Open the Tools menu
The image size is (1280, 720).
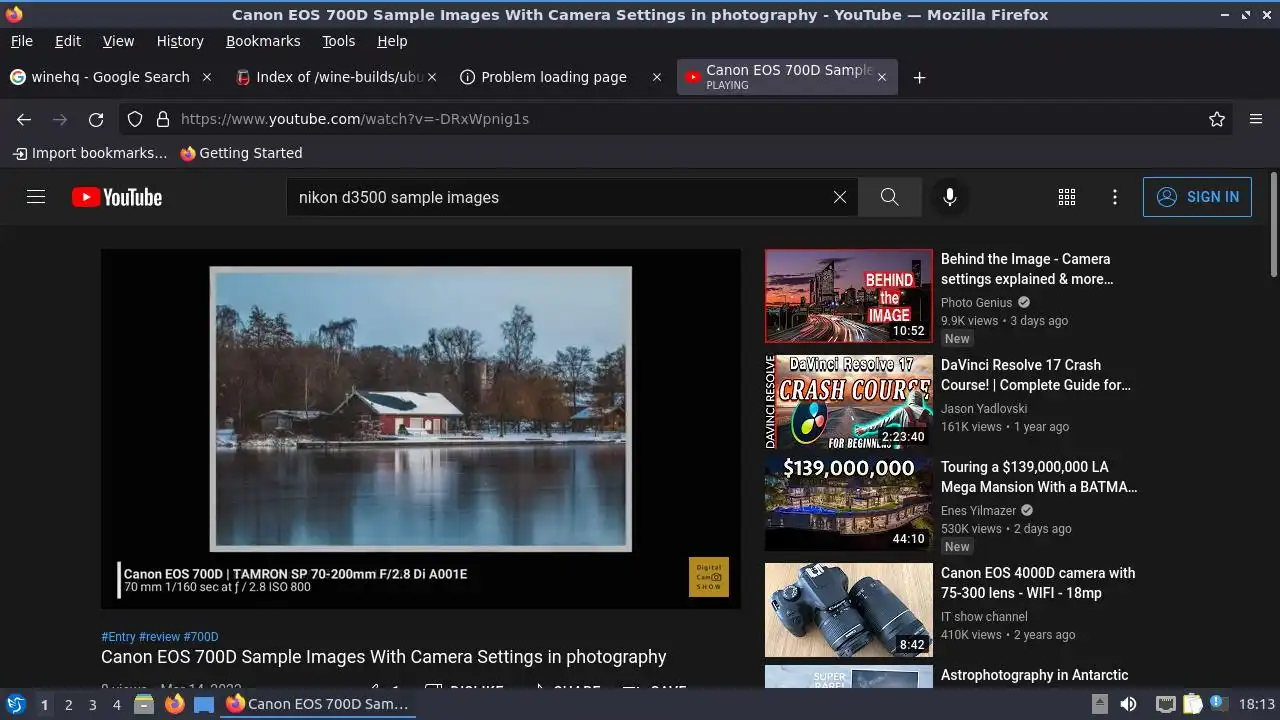click(338, 41)
